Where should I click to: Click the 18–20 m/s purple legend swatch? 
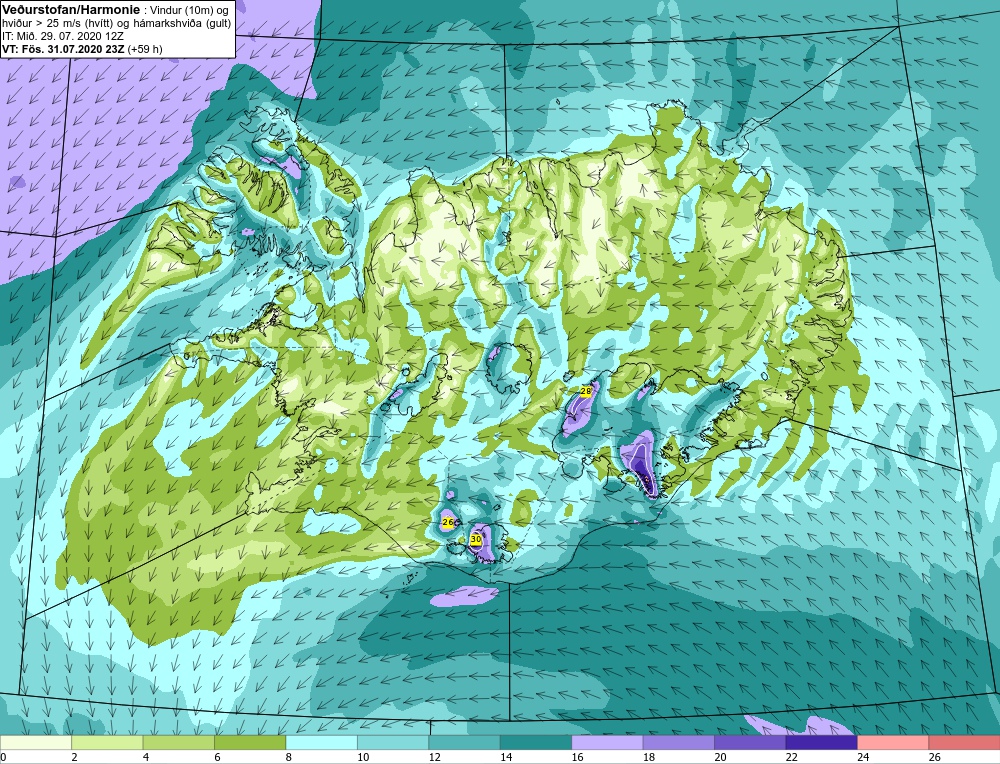tap(679, 742)
